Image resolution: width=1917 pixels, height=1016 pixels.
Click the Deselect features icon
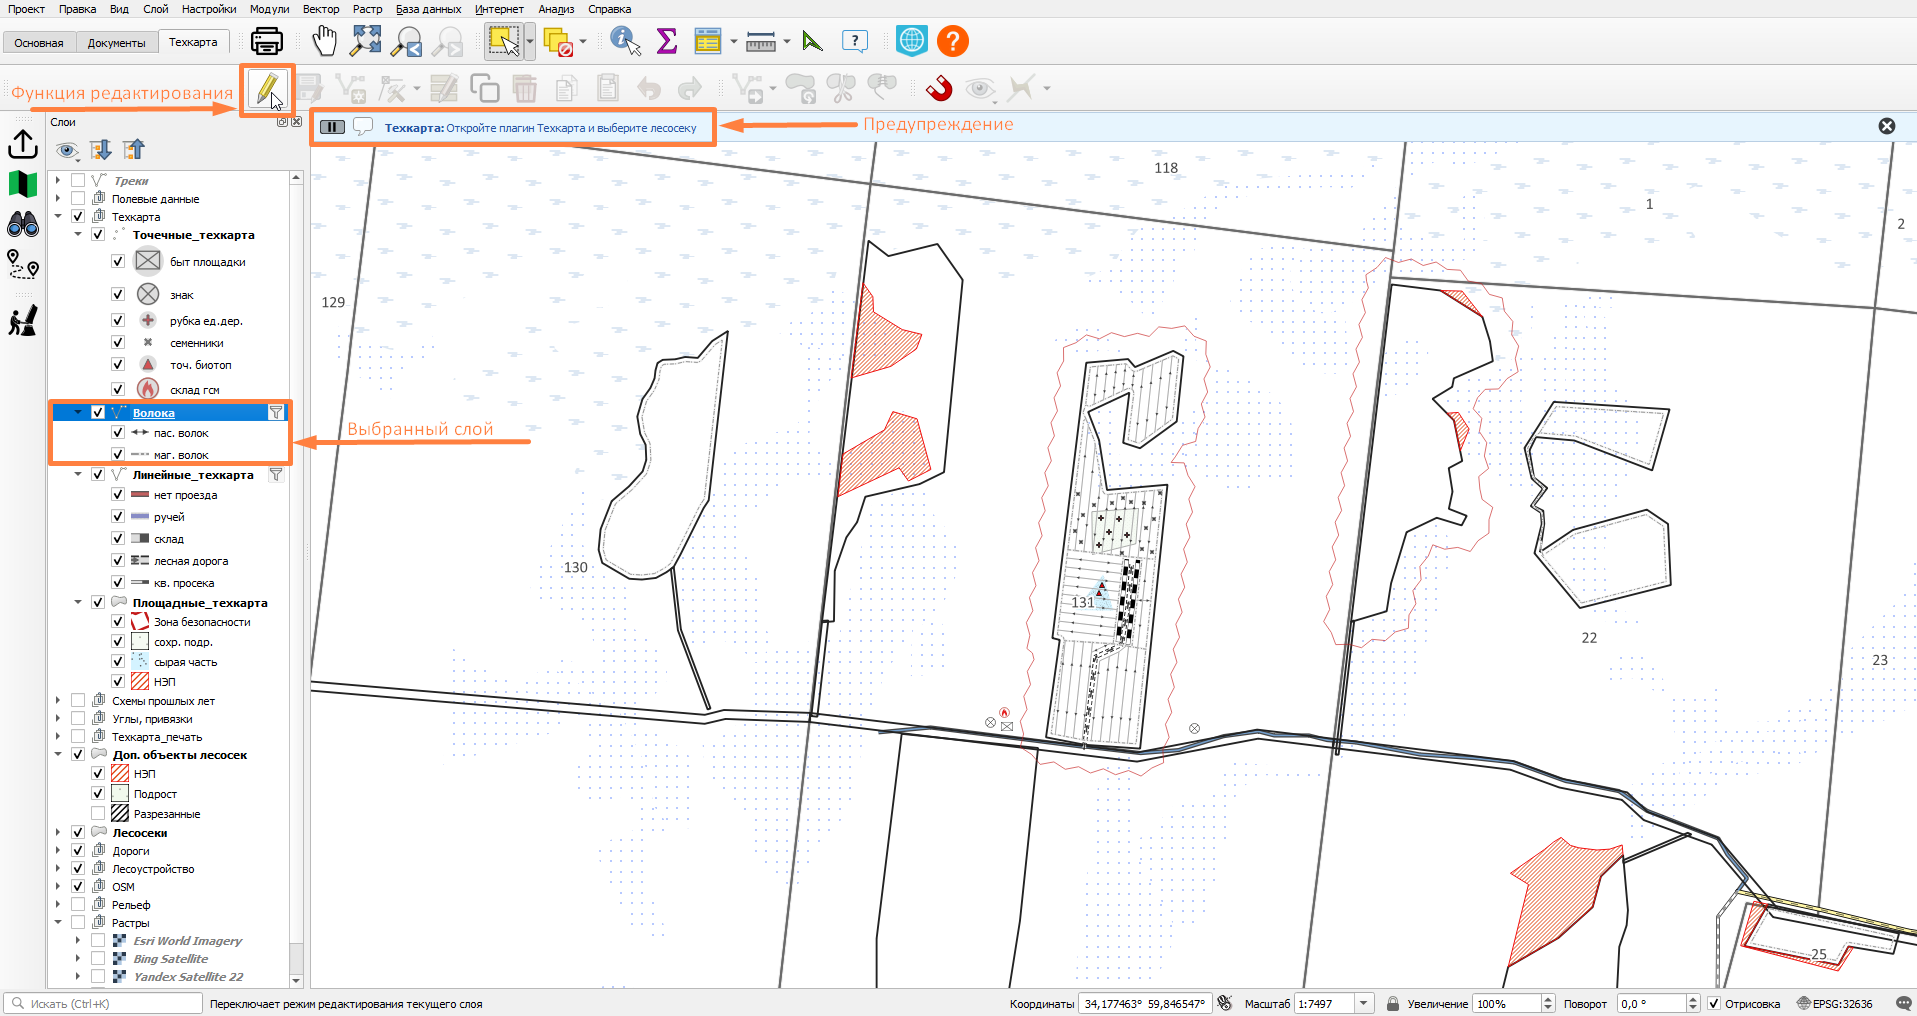click(558, 41)
